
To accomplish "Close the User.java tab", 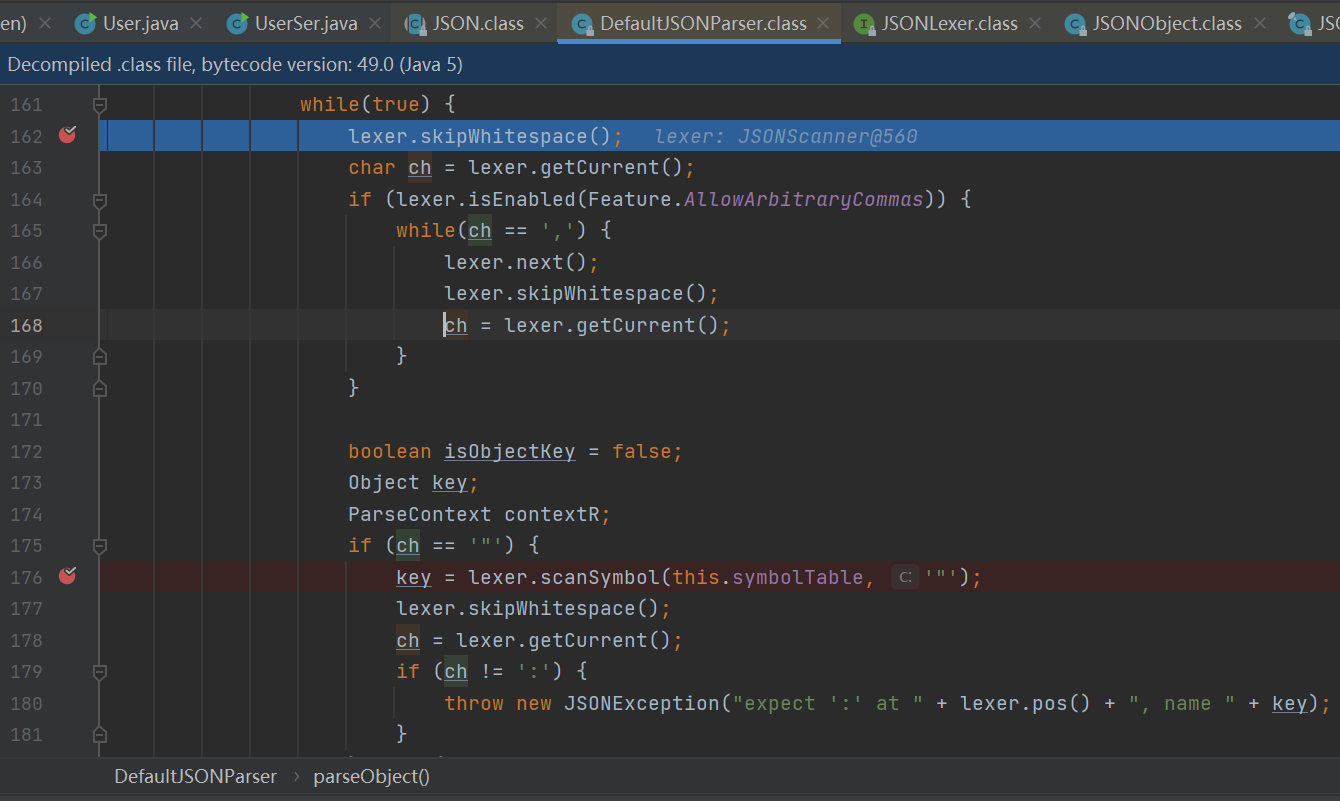I will (196, 23).
